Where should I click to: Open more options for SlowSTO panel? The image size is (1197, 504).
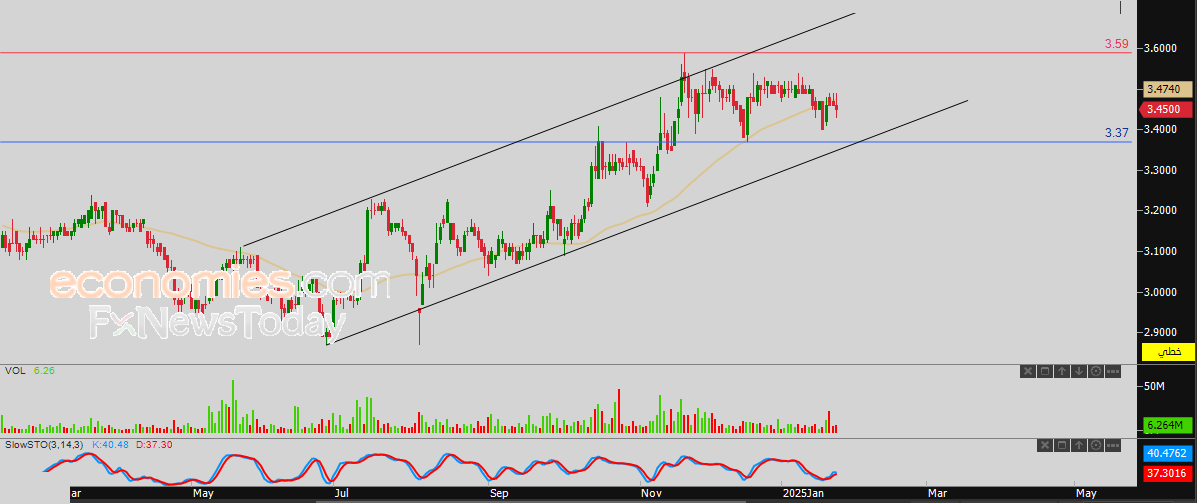tap(1113, 445)
